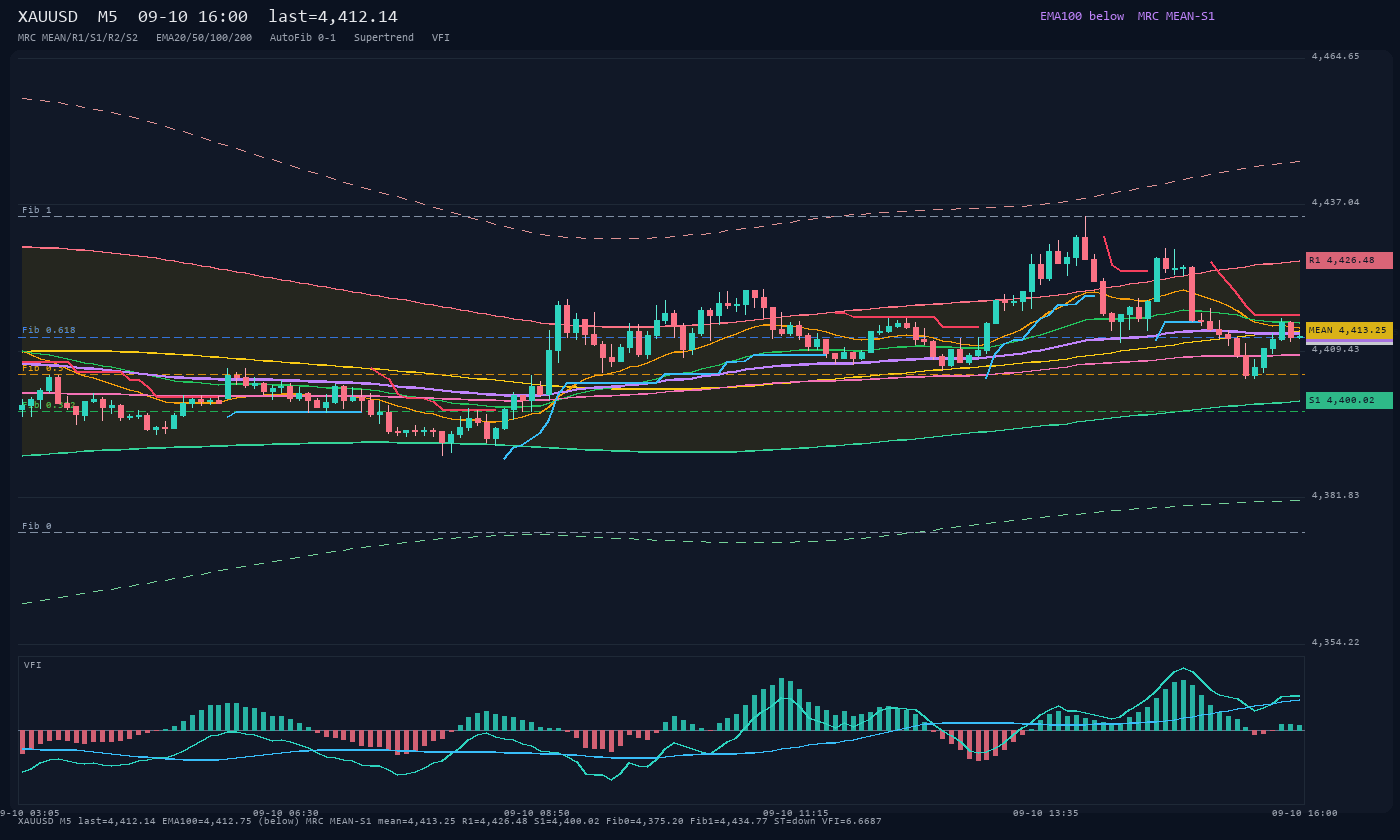Screen dimensions: 1400x840
Task: Click the 'EMA20/50/100/200' legend entry
Action: (x=204, y=38)
